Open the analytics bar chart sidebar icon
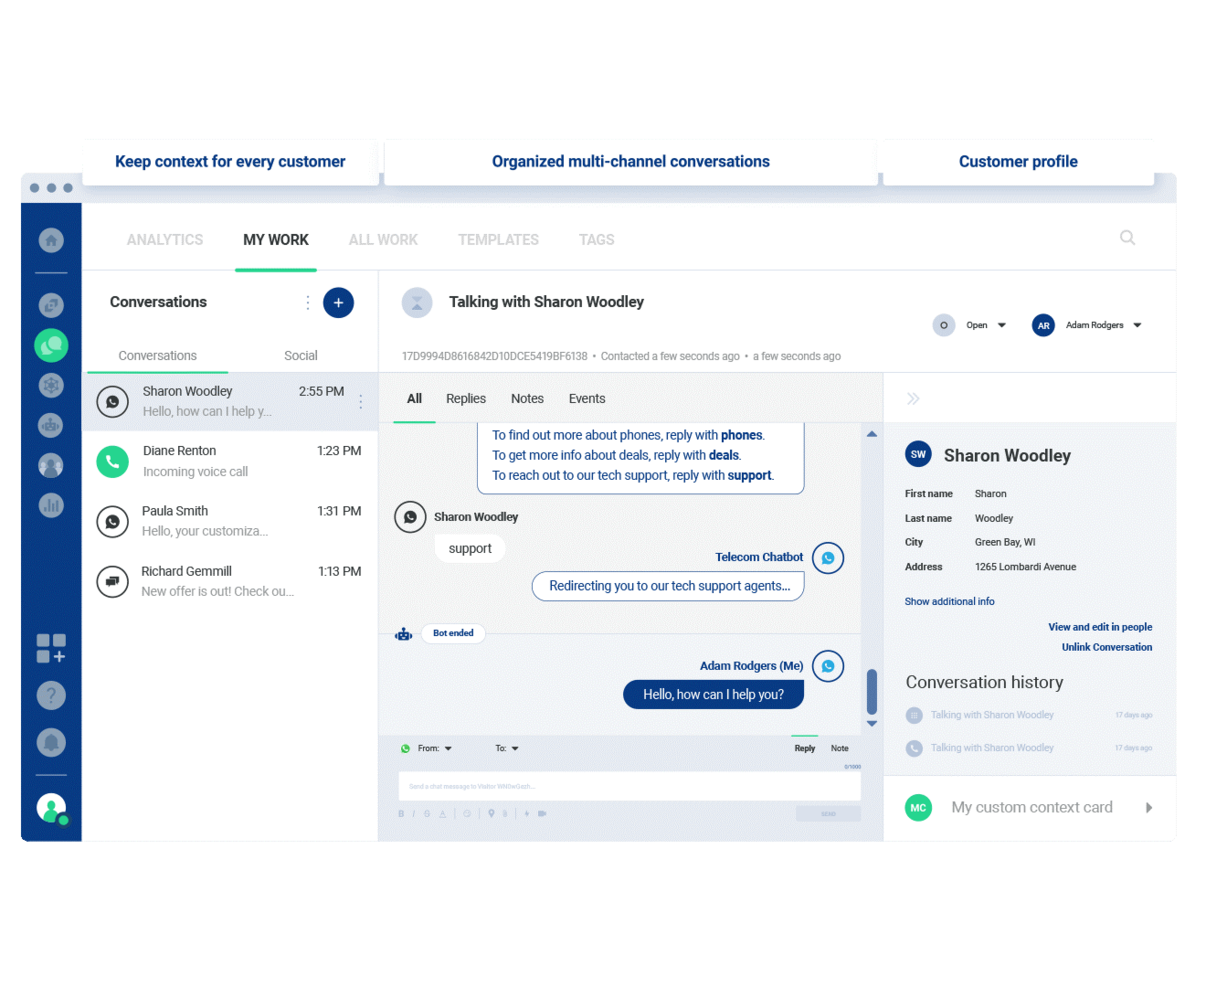The width and height of the screenshot is (1206, 987). tap(51, 505)
